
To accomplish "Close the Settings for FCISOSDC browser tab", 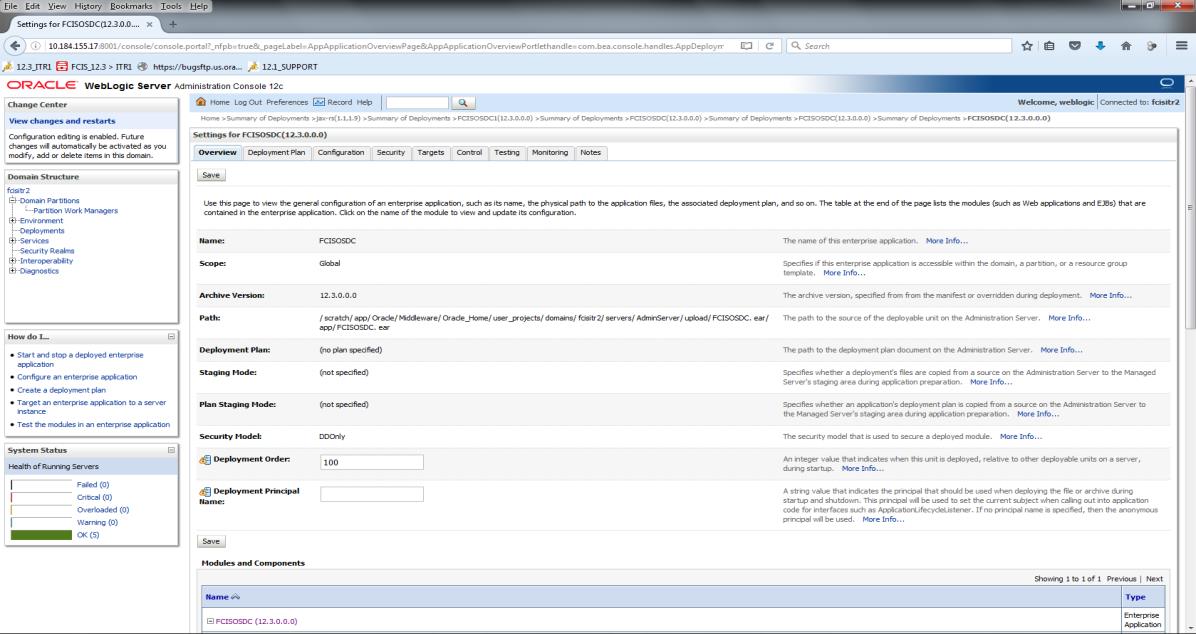I will click(x=150, y=24).
